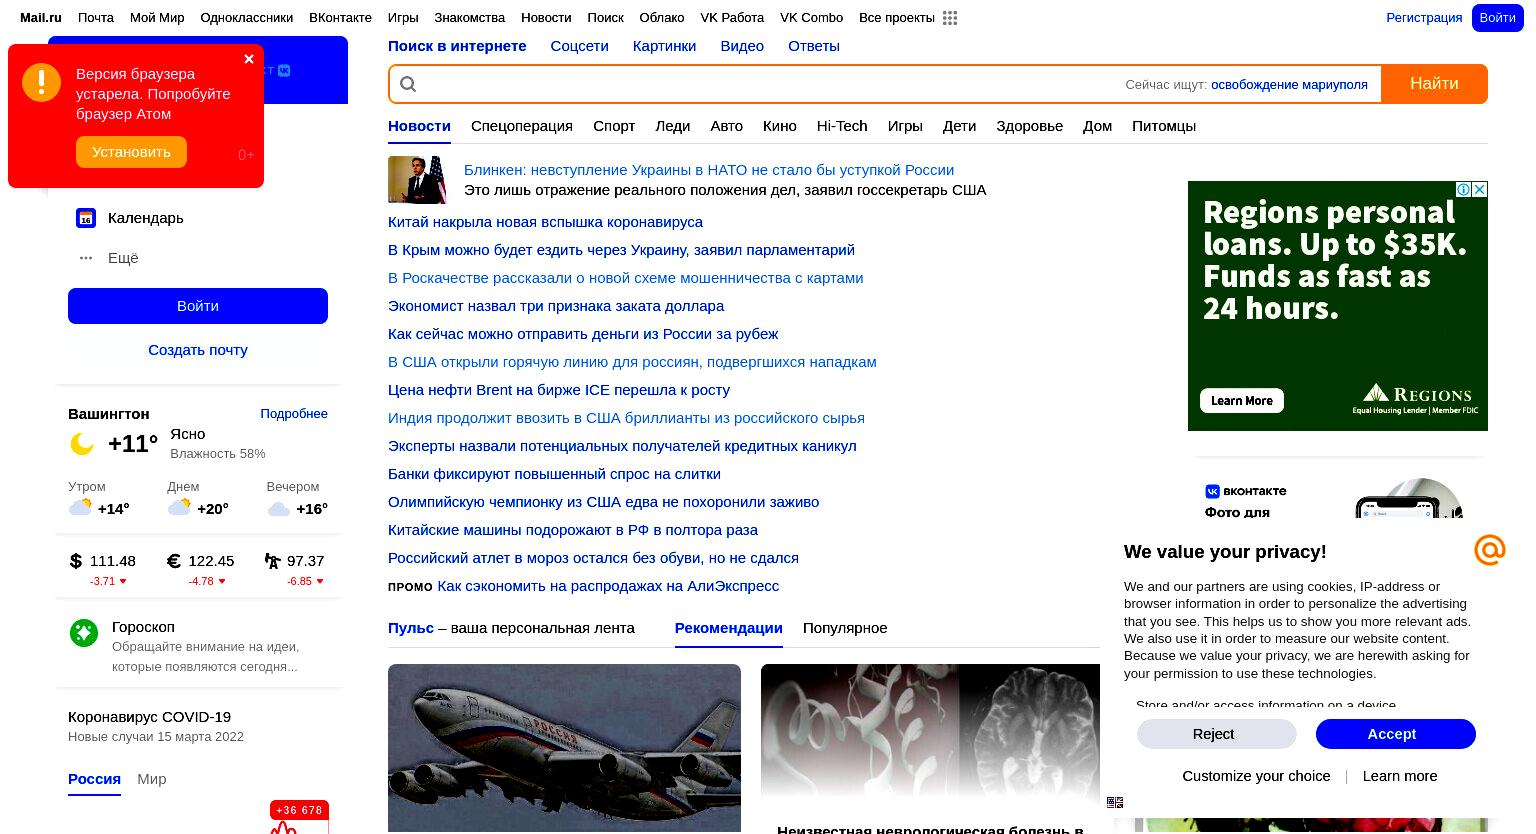The width and height of the screenshot is (1536, 834).
Task: Click the evening weather cloud icon
Action: click(x=279, y=509)
